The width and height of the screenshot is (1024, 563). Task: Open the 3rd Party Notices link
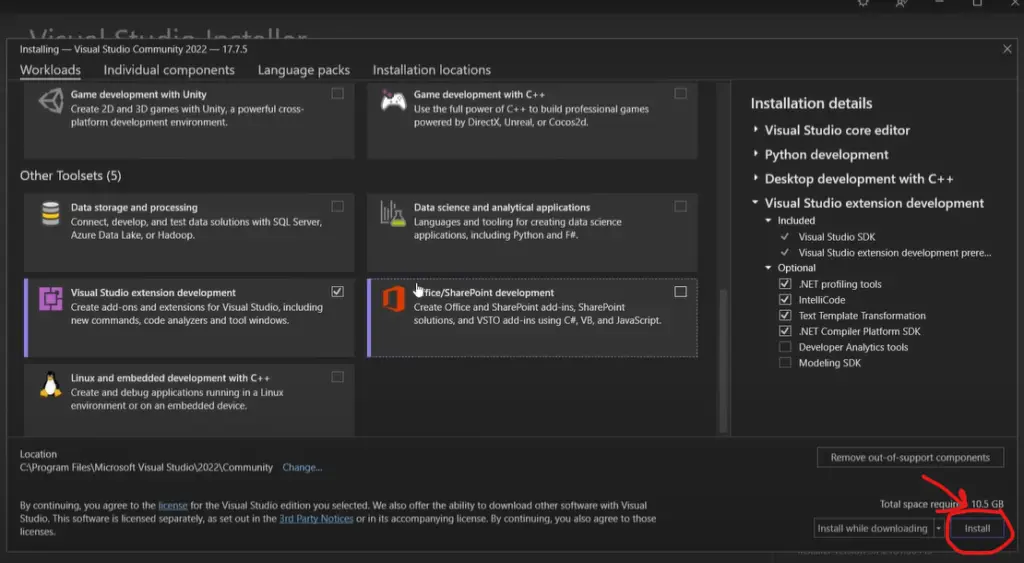316,519
